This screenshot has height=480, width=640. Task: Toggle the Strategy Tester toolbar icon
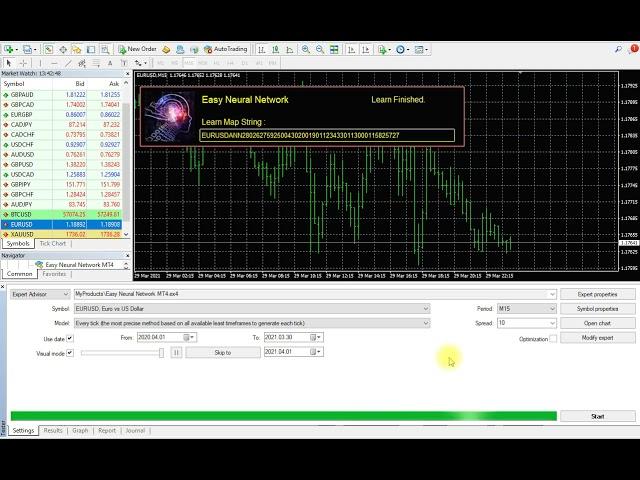click(105, 49)
